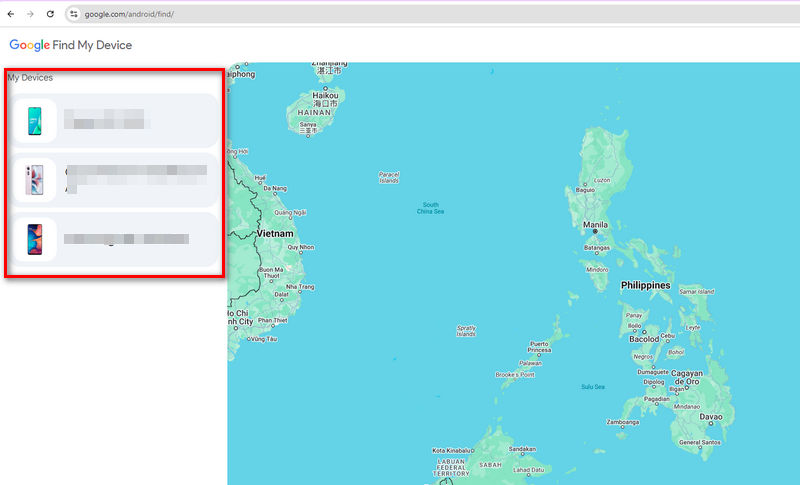The width and height of the screenshot is (800, 485).
Task: Click Spratly Islands label on map
Action: click(x=466, y=331)
